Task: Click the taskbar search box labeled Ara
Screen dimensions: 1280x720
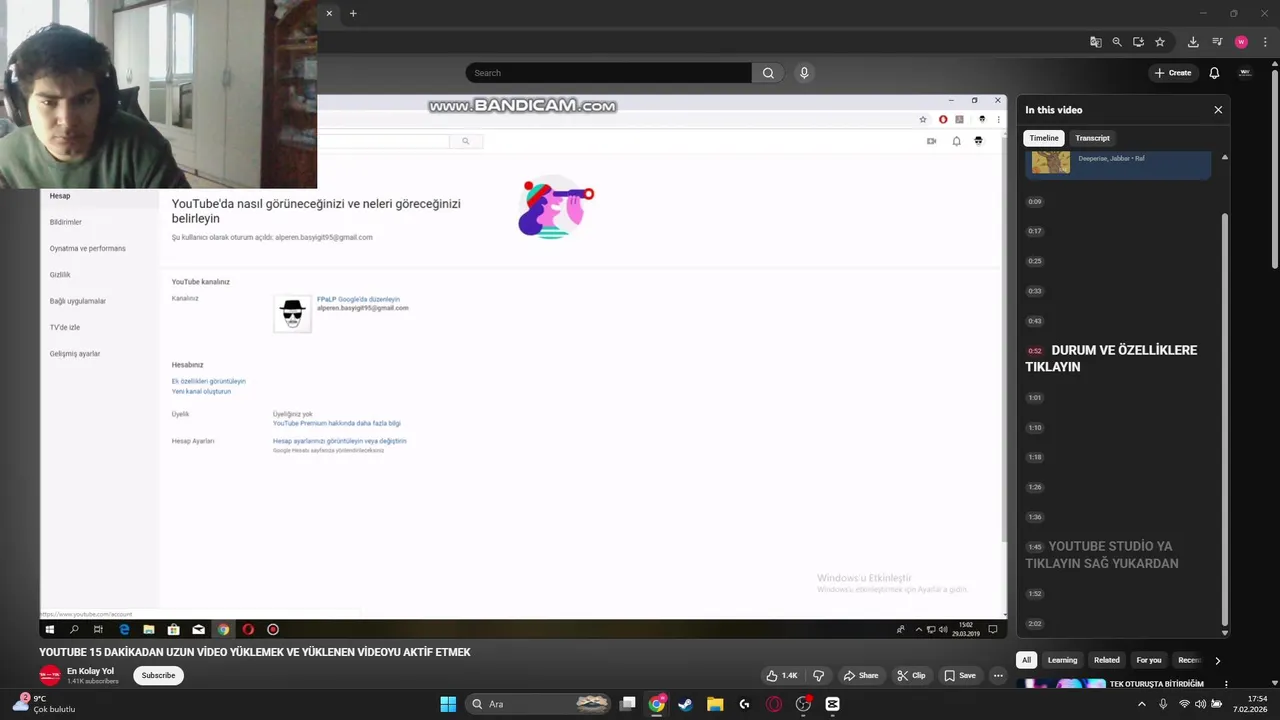Action: pos(538,704)
